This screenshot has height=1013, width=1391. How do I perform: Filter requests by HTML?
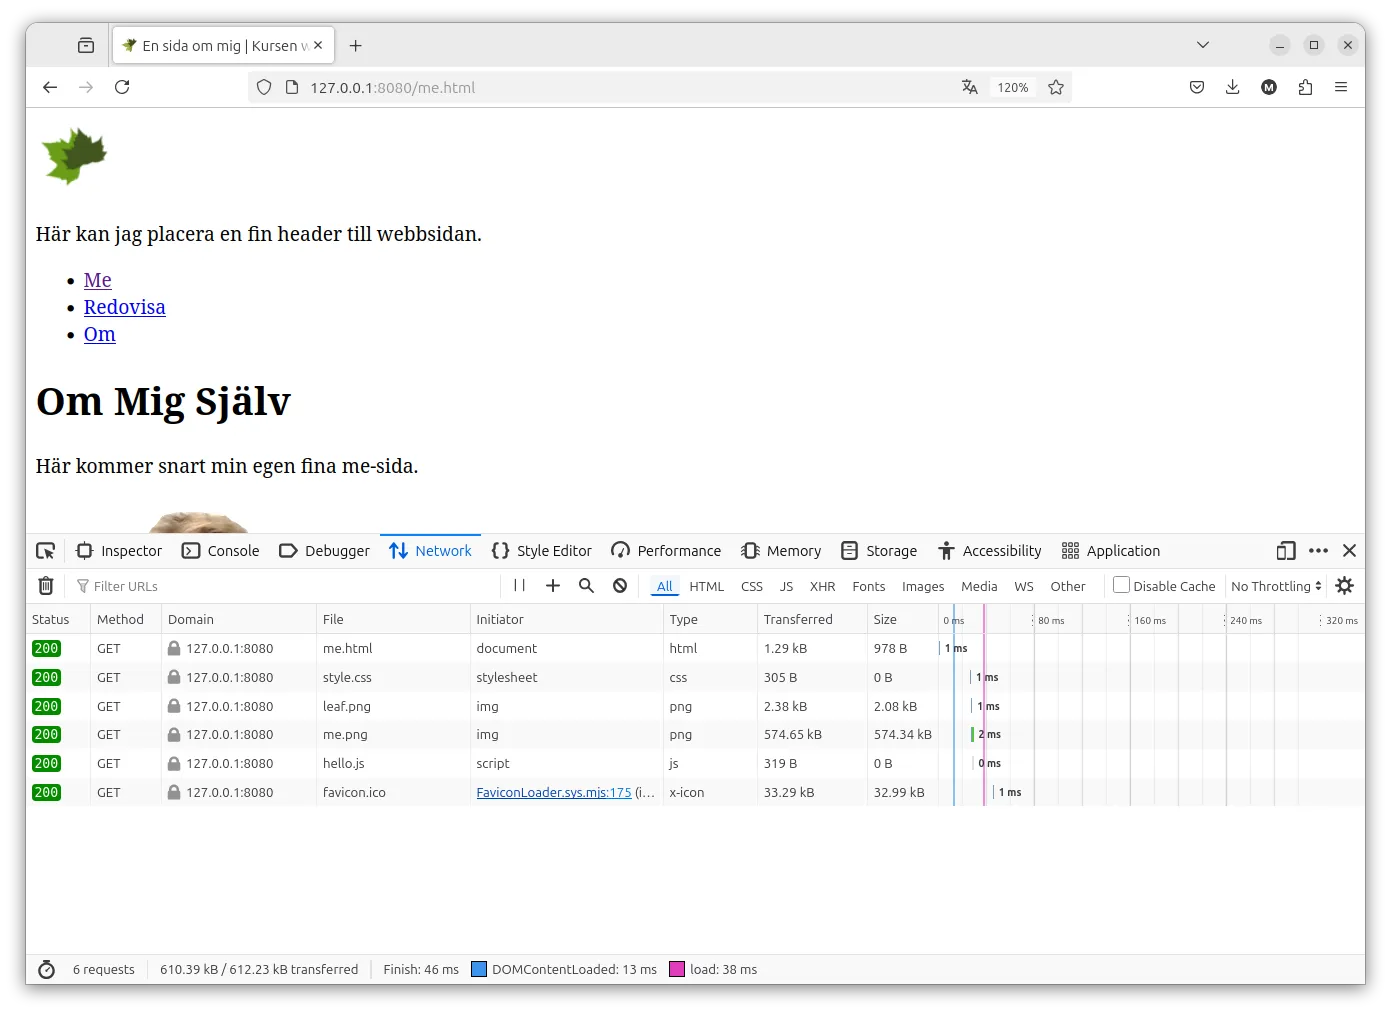[x=706, y=586]
